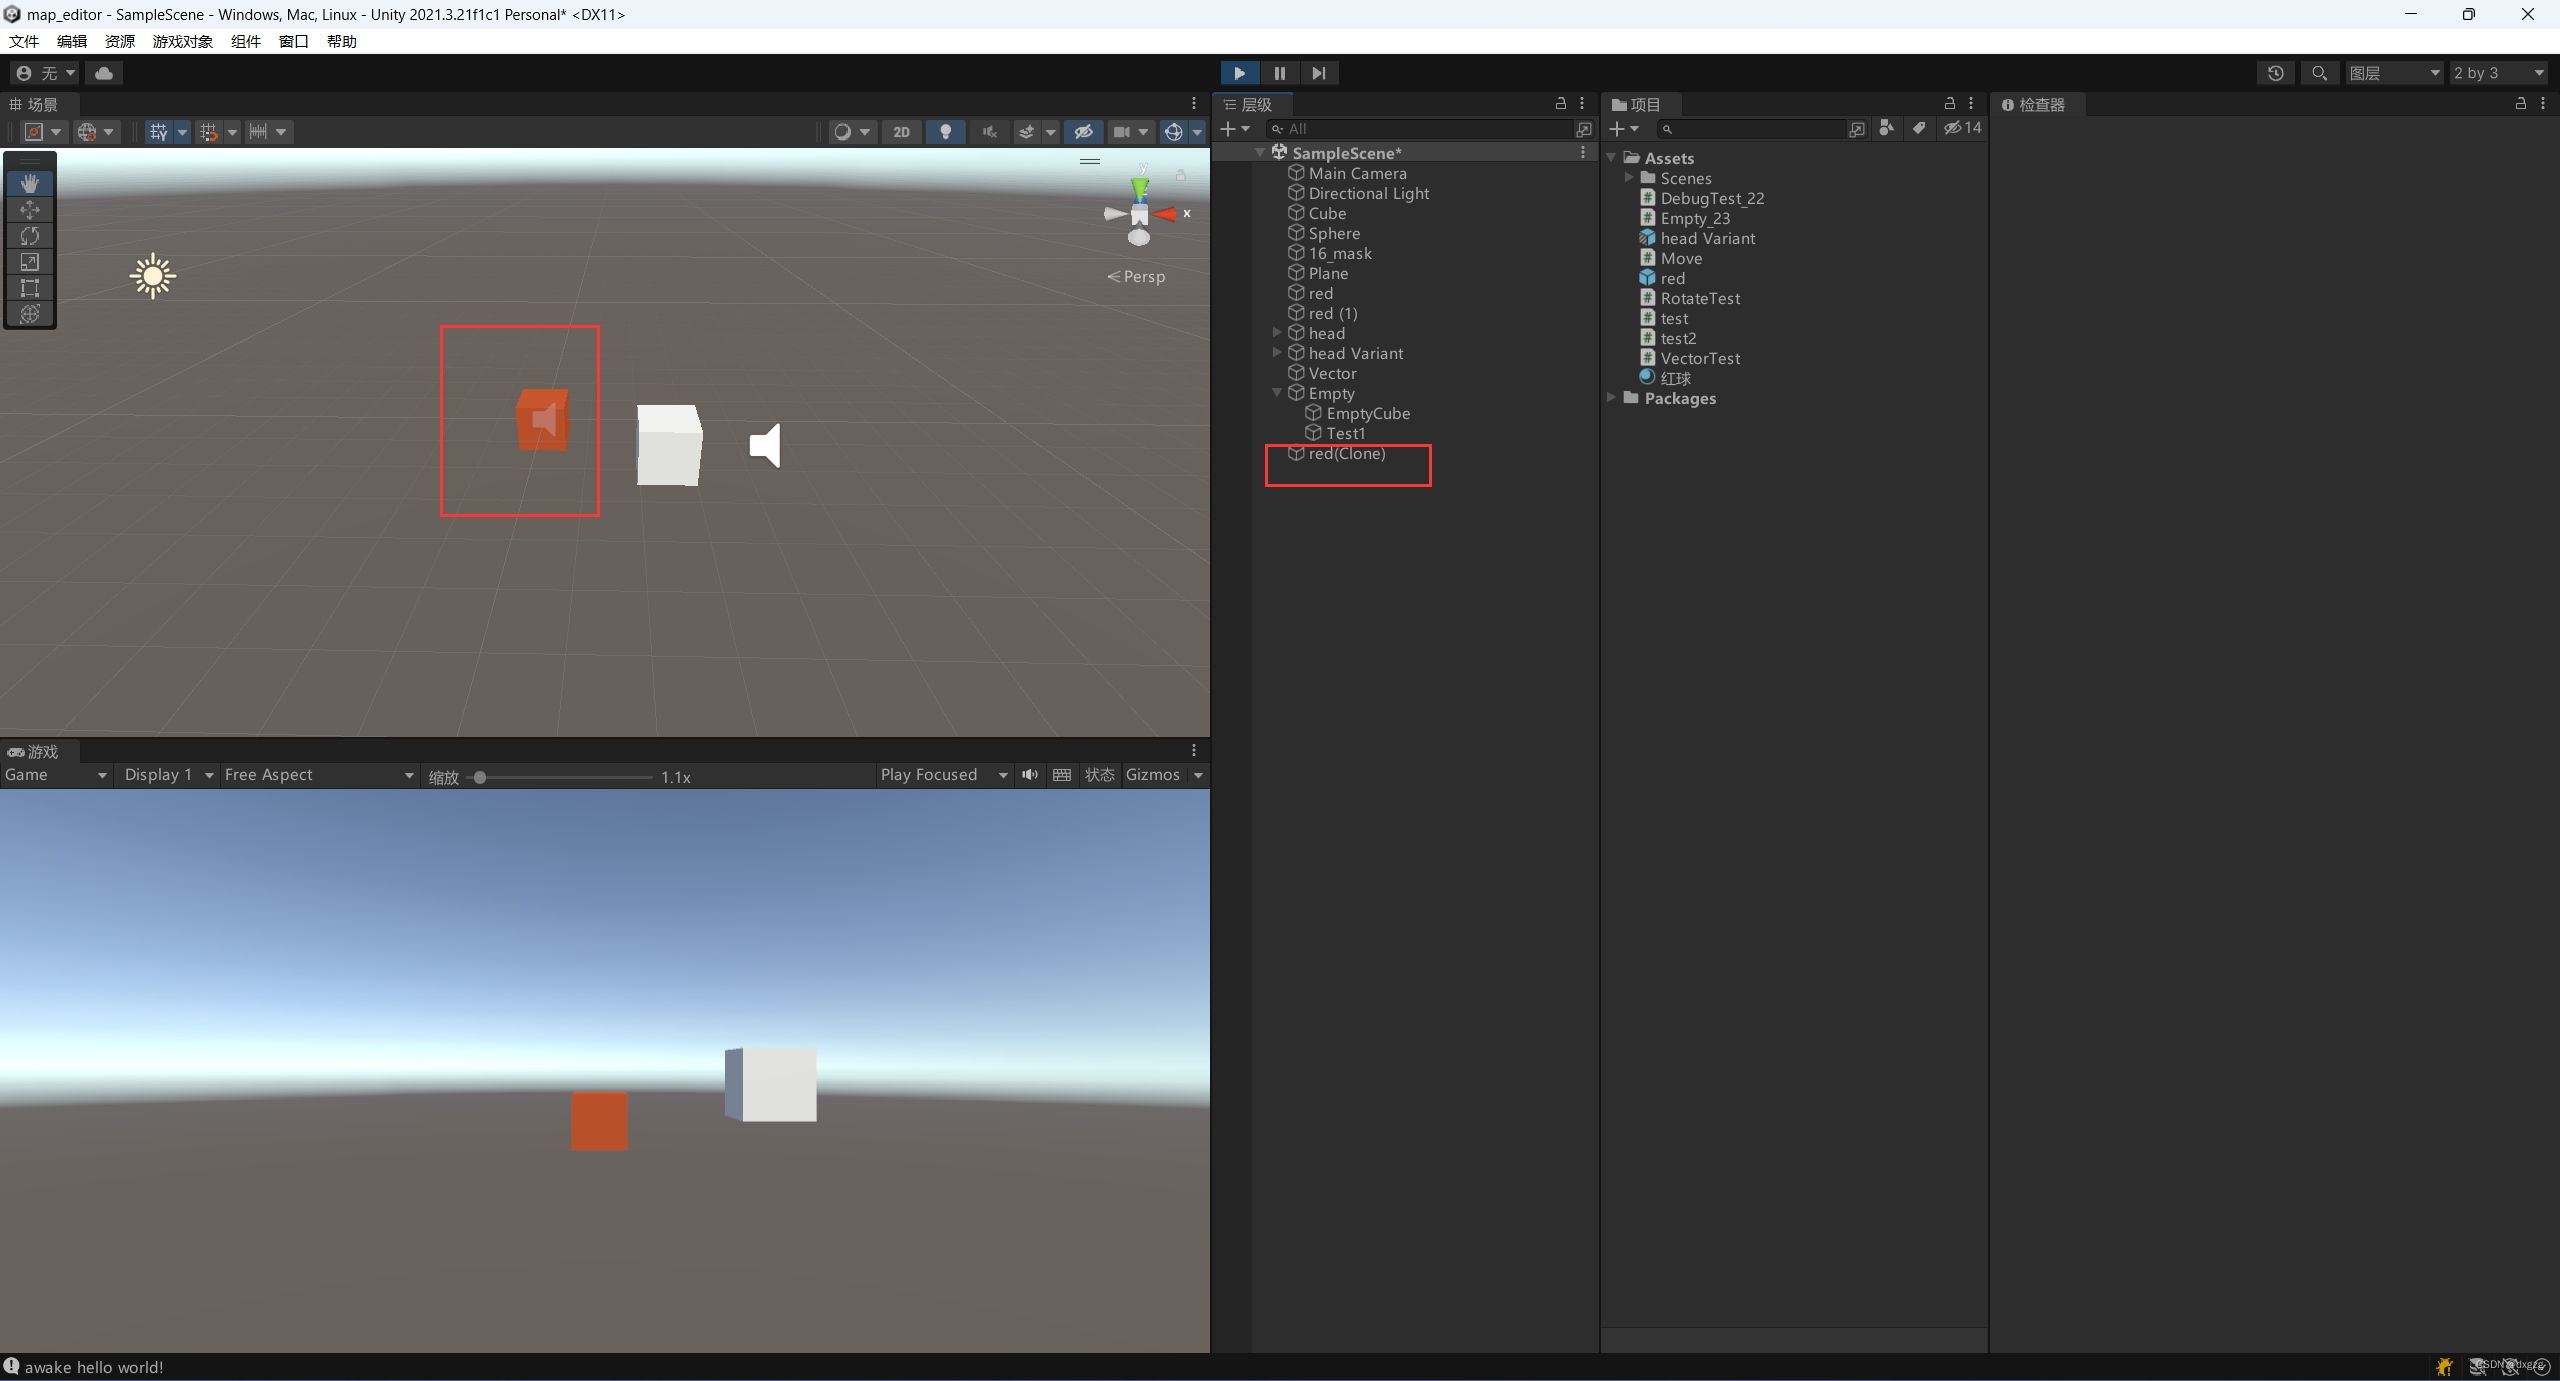Expand the Empty object in hierarchy

pos(1280,391)
